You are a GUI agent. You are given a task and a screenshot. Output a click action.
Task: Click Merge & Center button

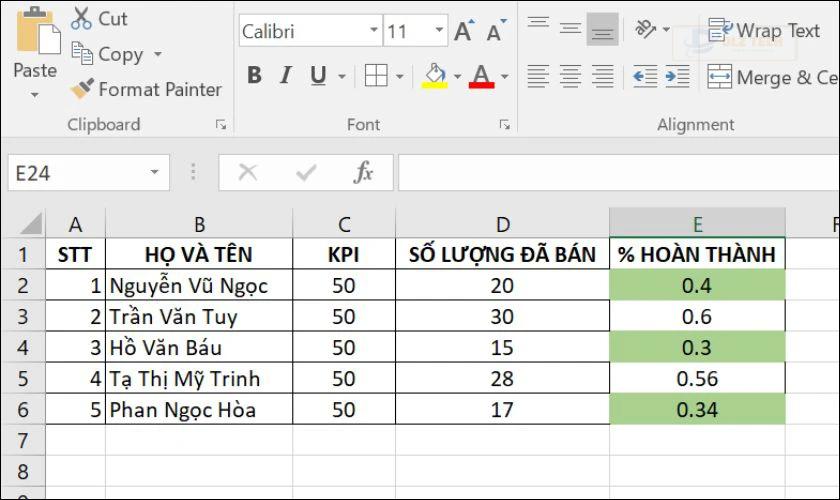[x=772, y=77]
